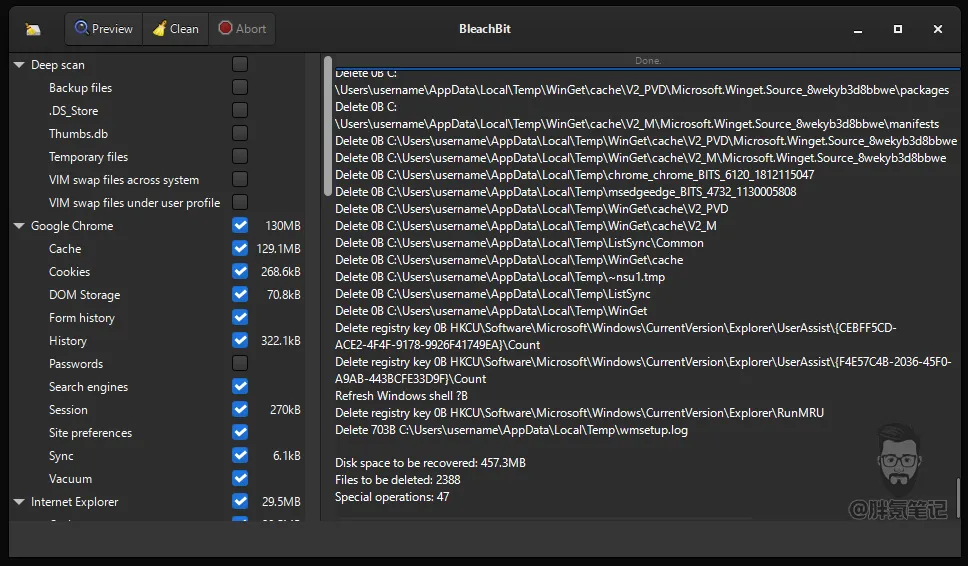The height and width of the screenshot is (566, 968).
Task: Click the 'Refresh Windows shell ?B' log line
Action: click(401, 396)
